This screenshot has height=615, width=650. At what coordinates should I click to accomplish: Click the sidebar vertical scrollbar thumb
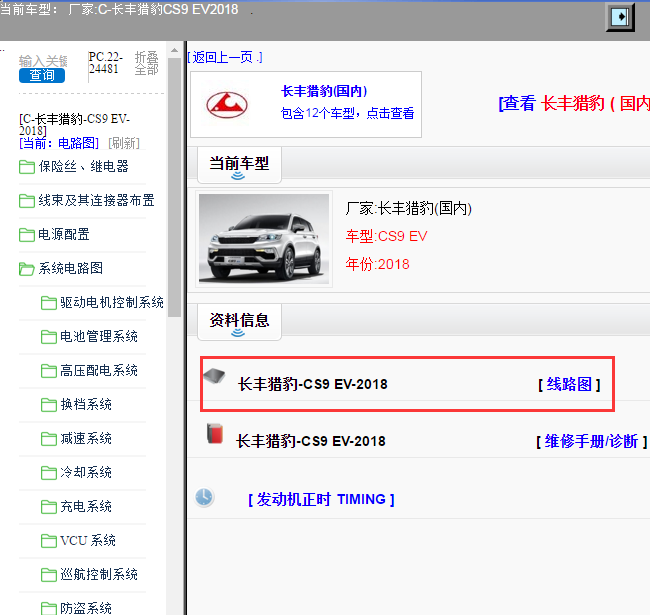[175, 187]
